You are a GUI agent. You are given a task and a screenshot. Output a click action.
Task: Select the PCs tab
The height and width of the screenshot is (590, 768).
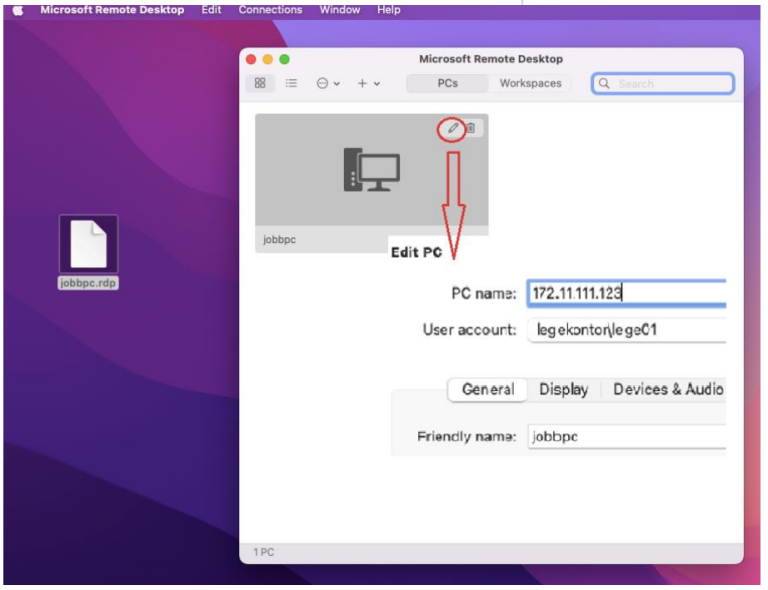point(448,83)
